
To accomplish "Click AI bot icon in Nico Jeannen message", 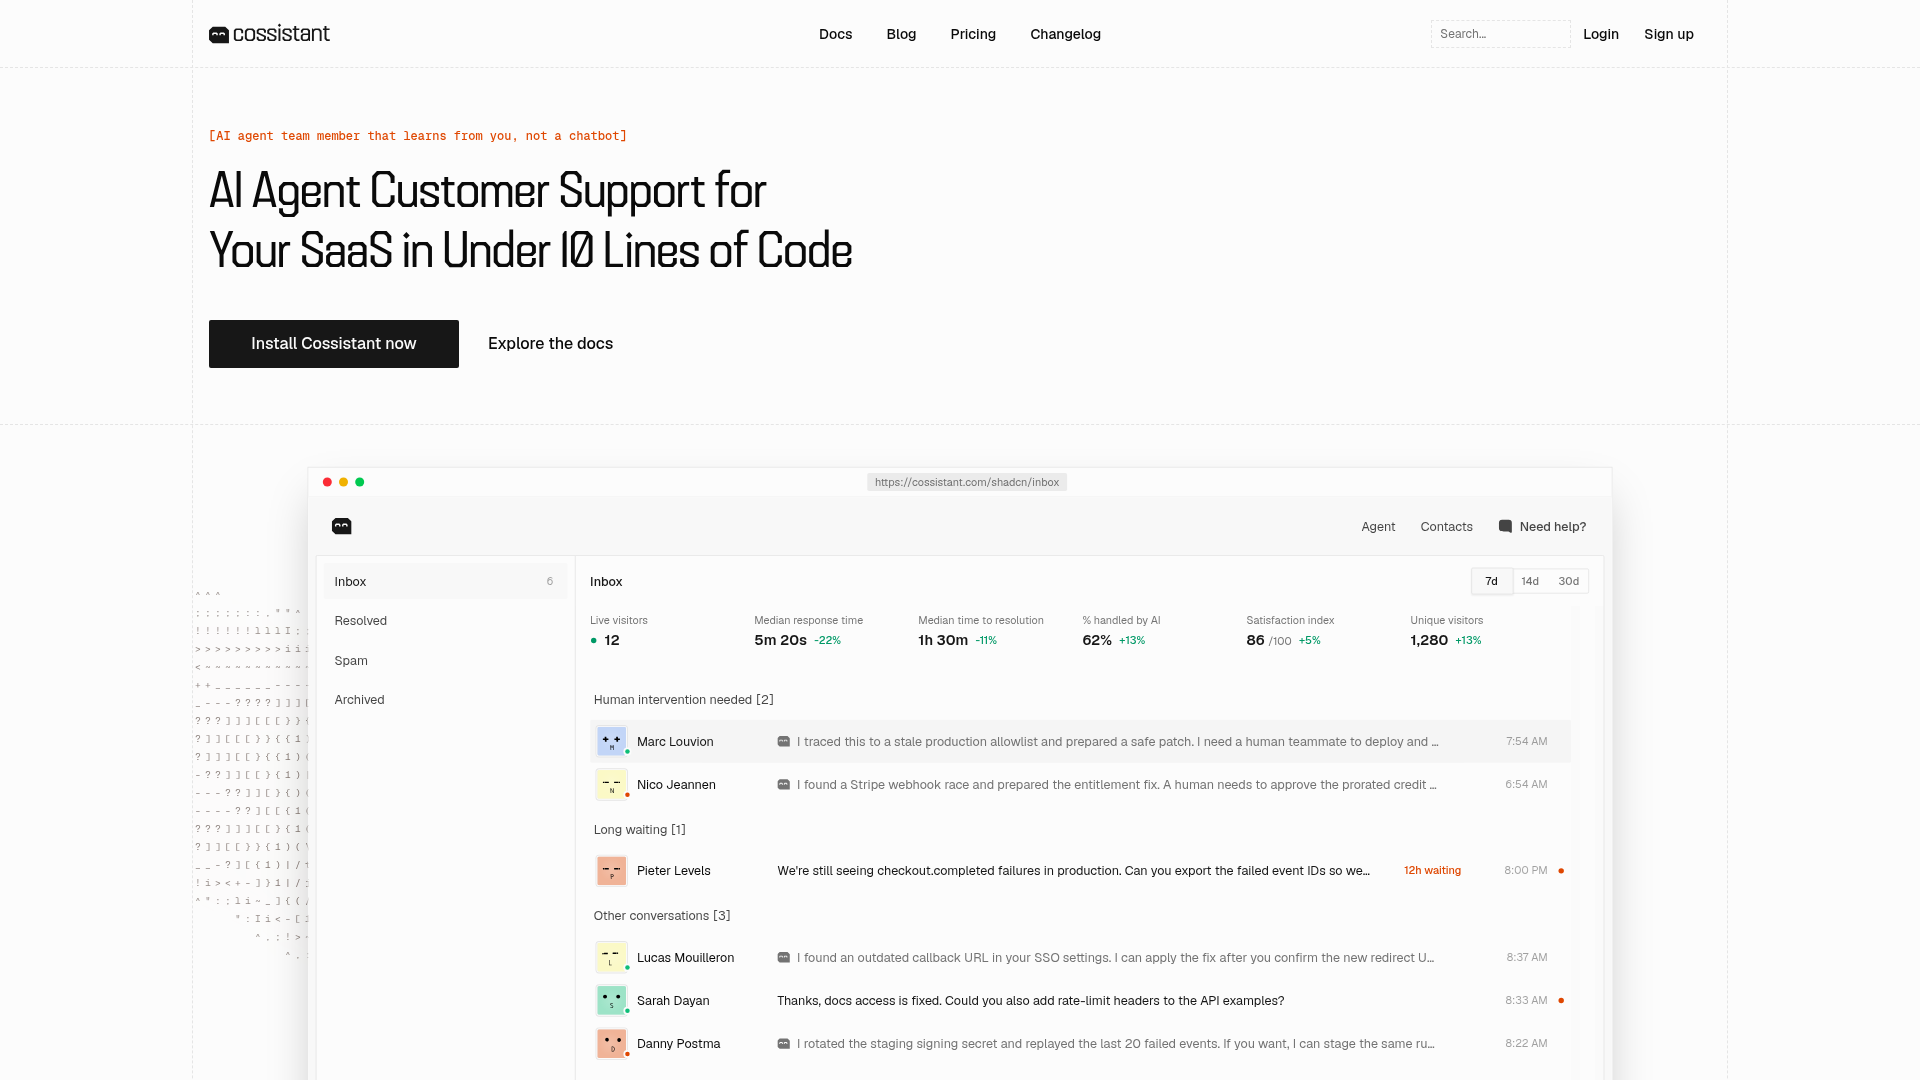I will [x=784, y=785].
